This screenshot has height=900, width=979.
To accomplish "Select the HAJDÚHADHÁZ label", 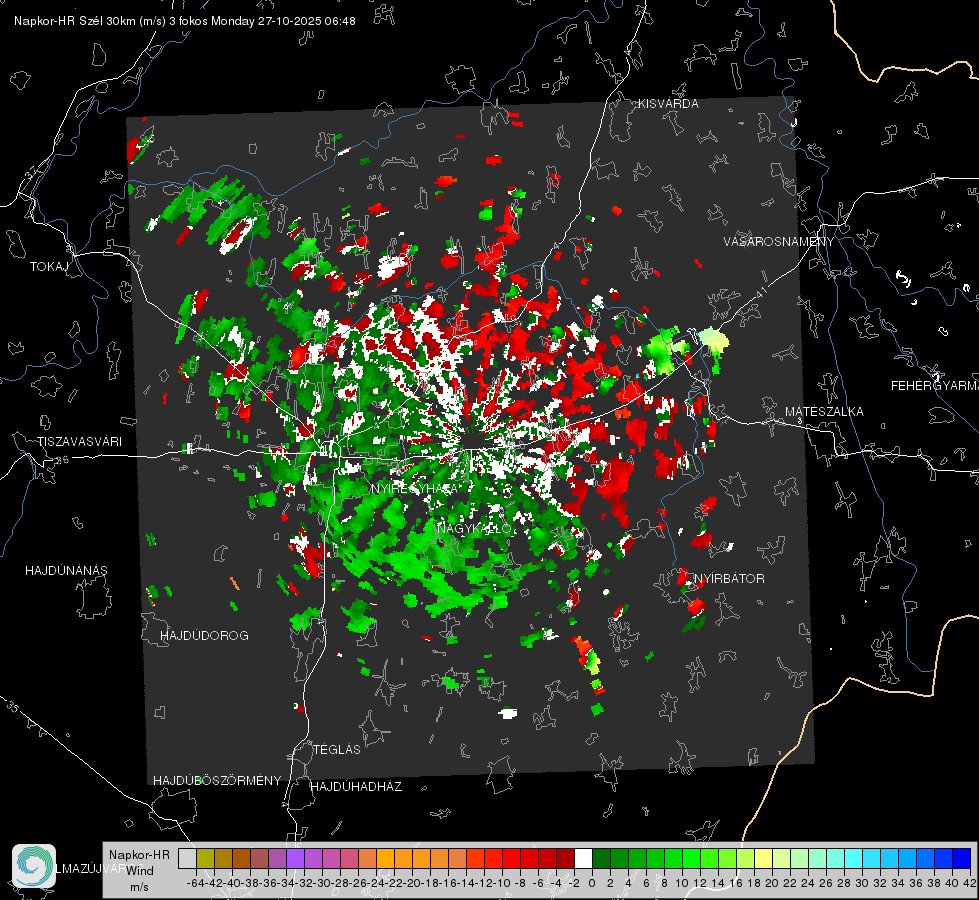I will pyautogui.click(x=356, y=787).
